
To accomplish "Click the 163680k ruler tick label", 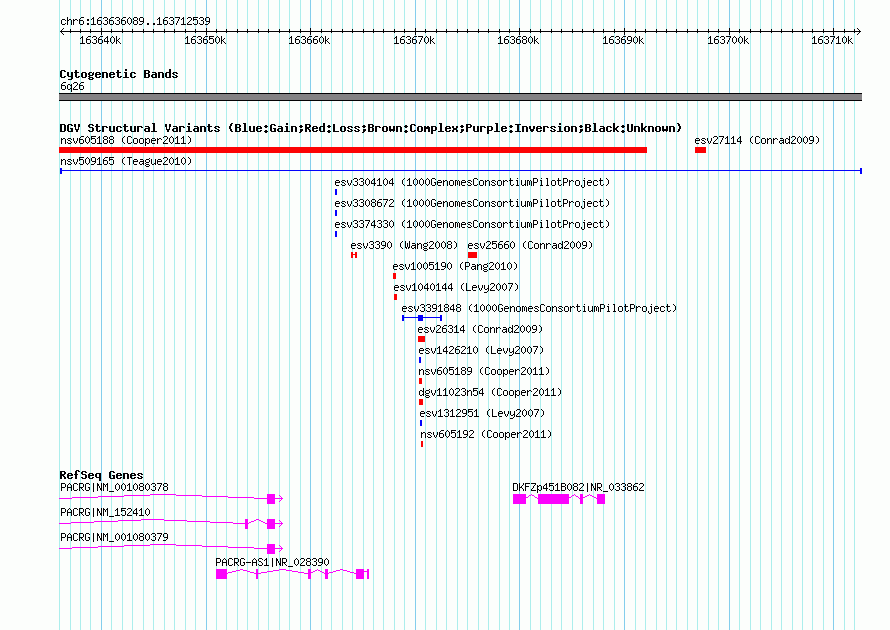I will click(518, 40).
